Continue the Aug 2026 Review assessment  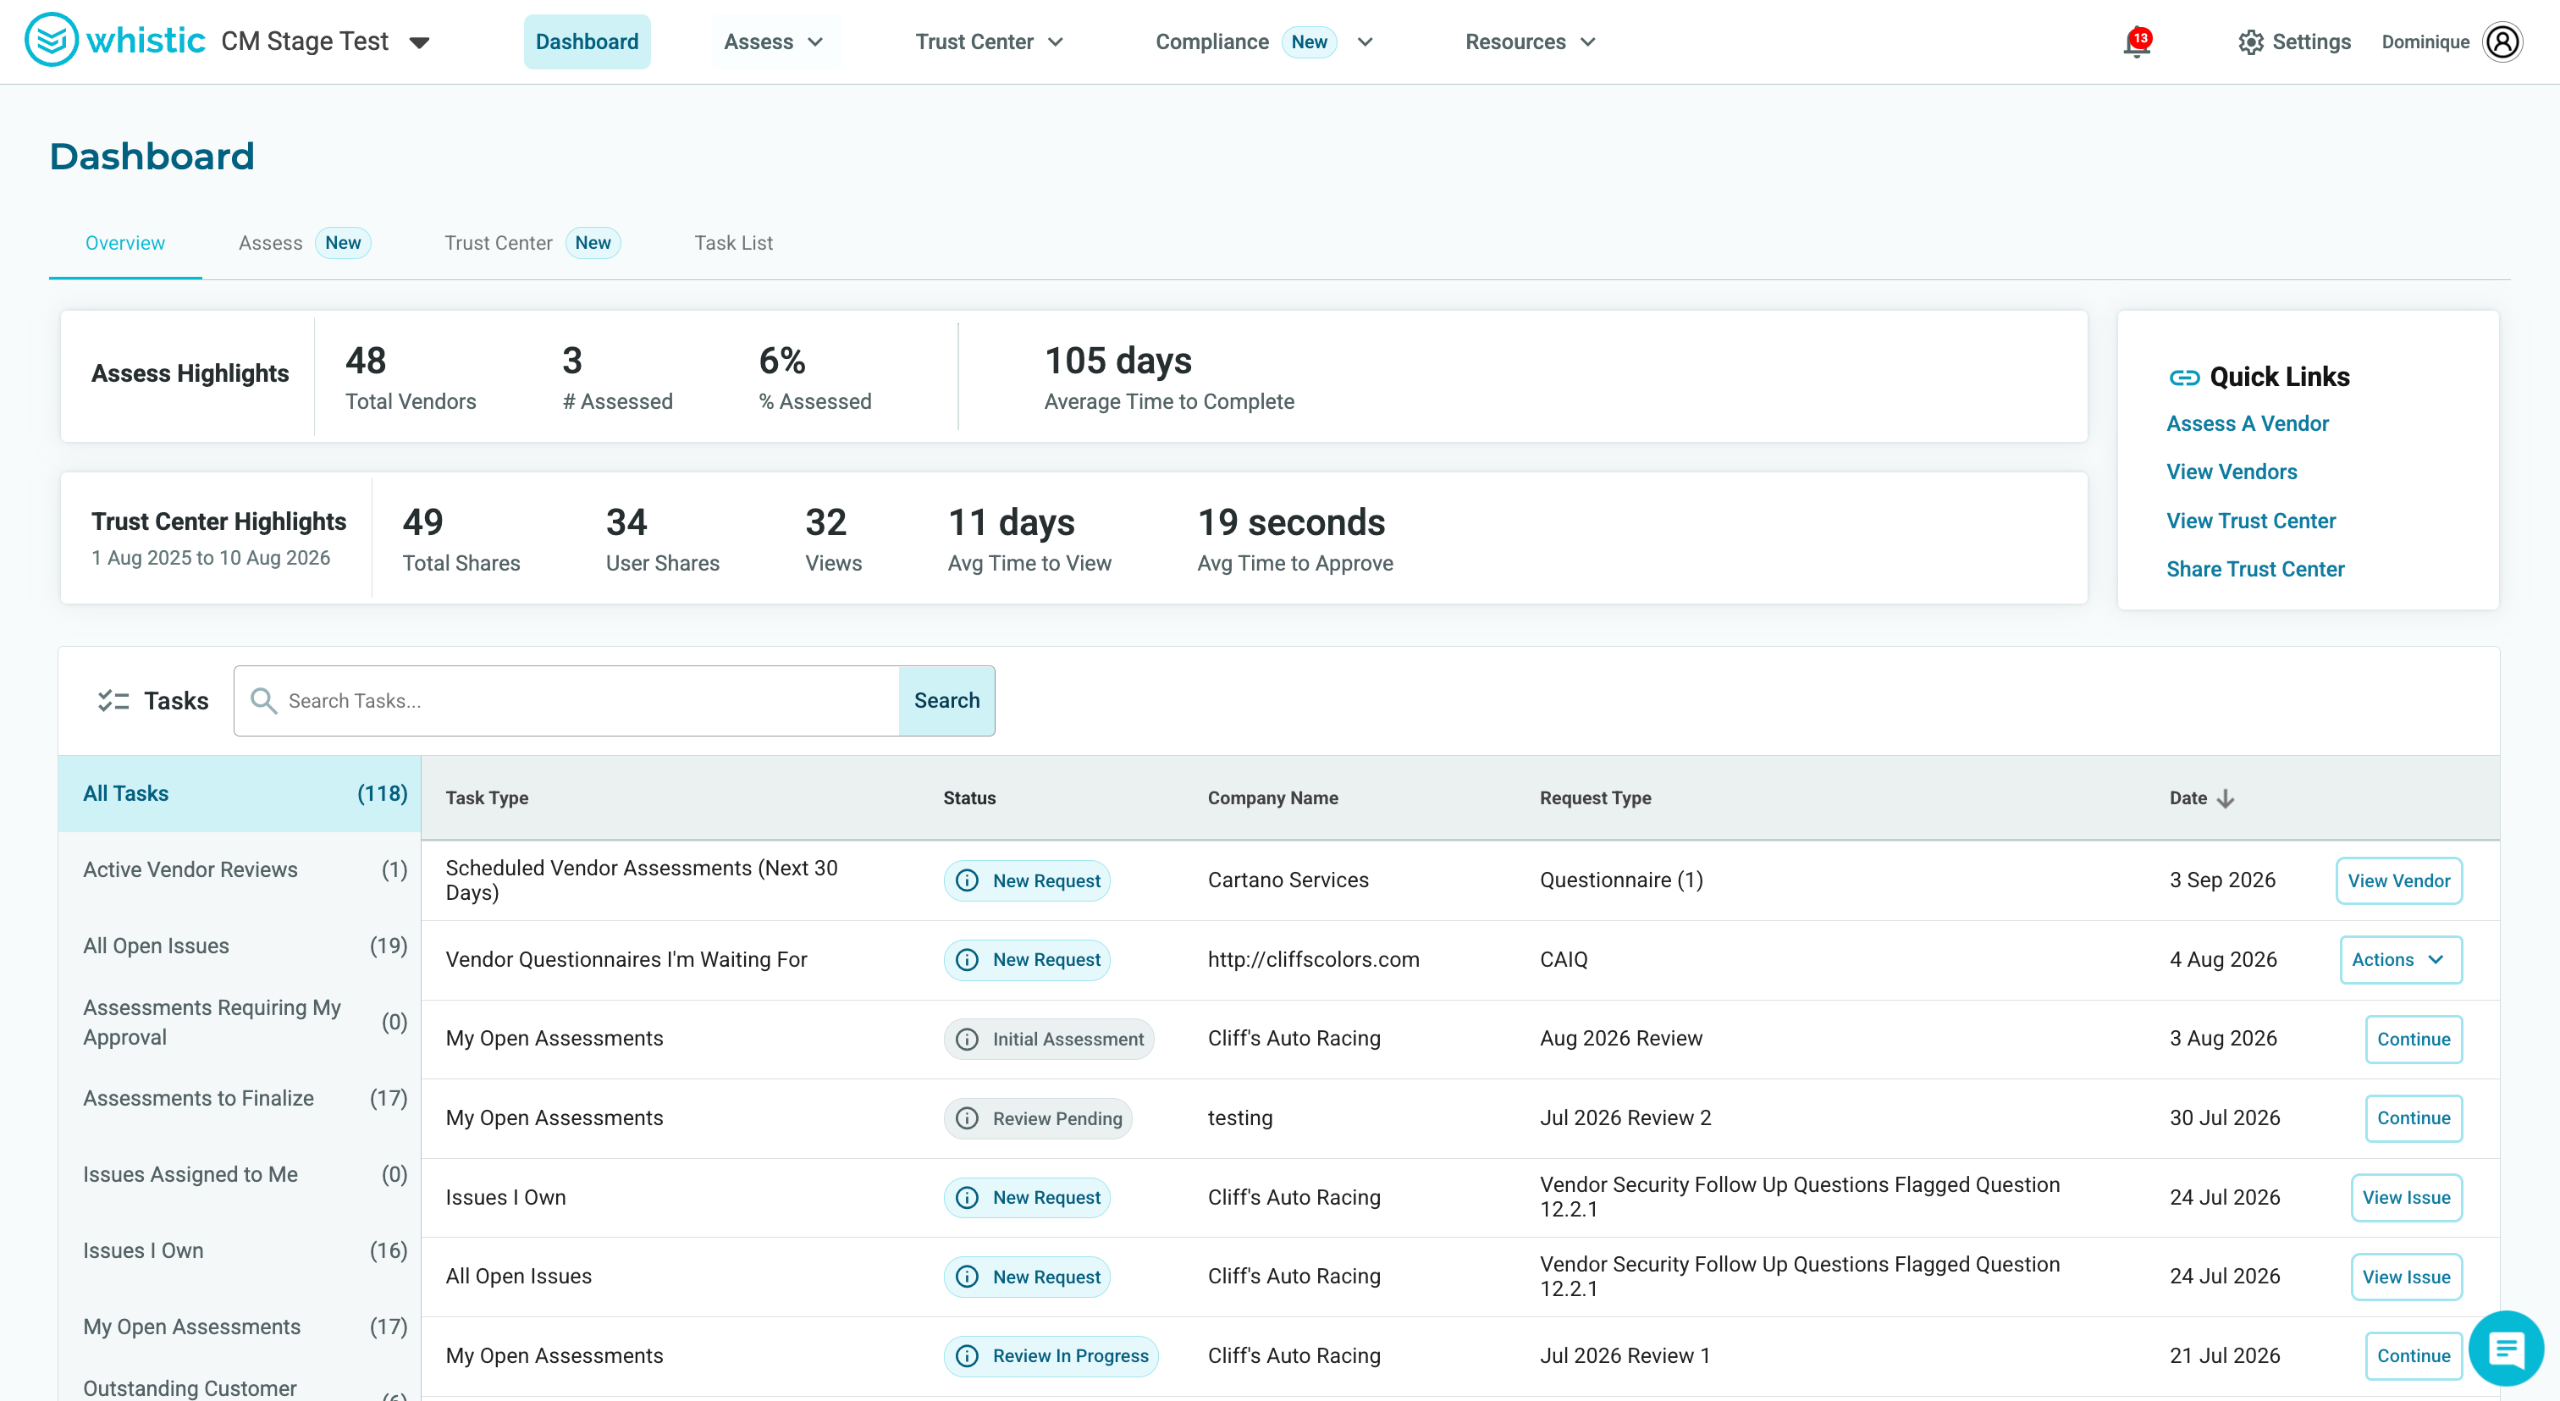coord(2413,1039)
